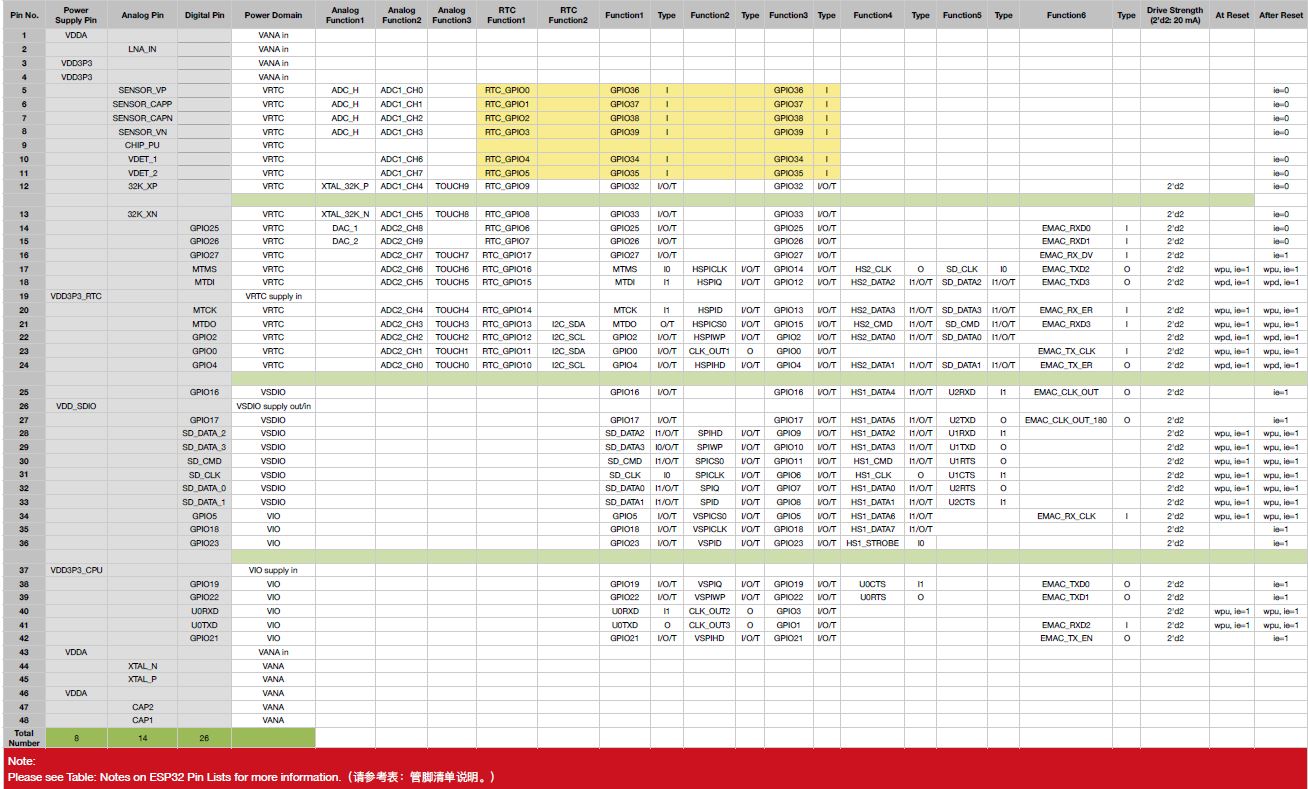Click the CAP2 analog pin cell
Viewport: 1308px width, 789px height.
click(142, 707)
